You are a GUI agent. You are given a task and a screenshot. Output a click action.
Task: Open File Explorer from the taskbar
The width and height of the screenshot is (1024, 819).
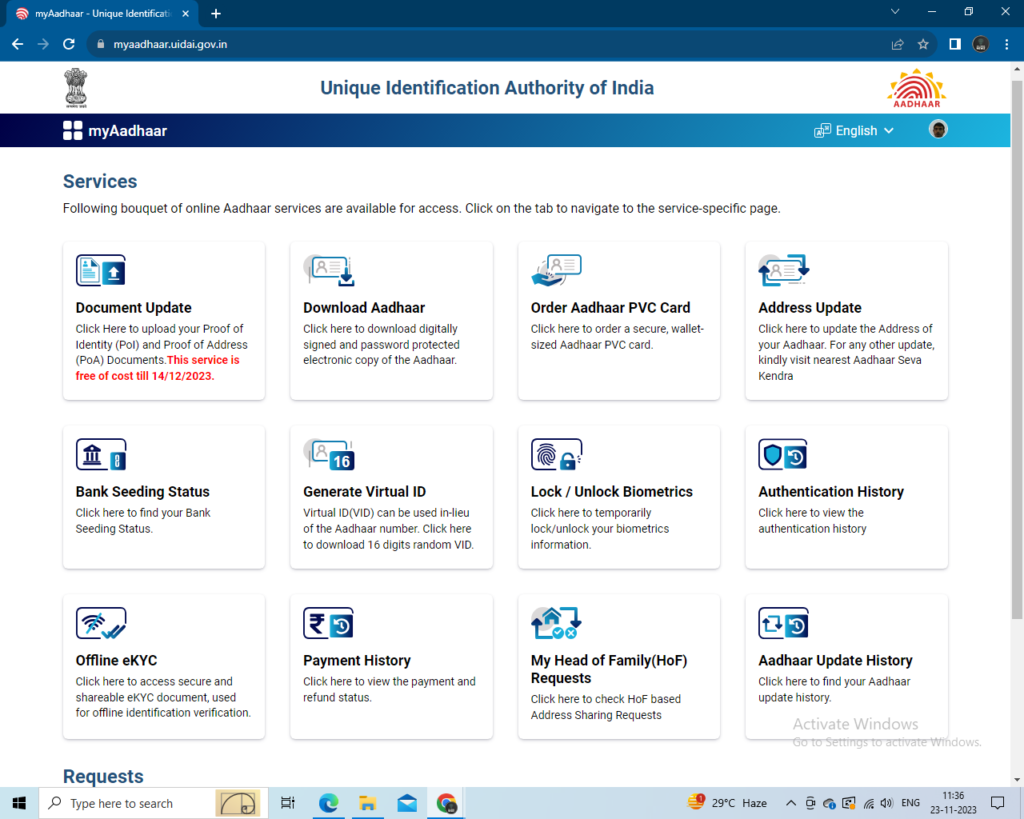pos(368,803)
